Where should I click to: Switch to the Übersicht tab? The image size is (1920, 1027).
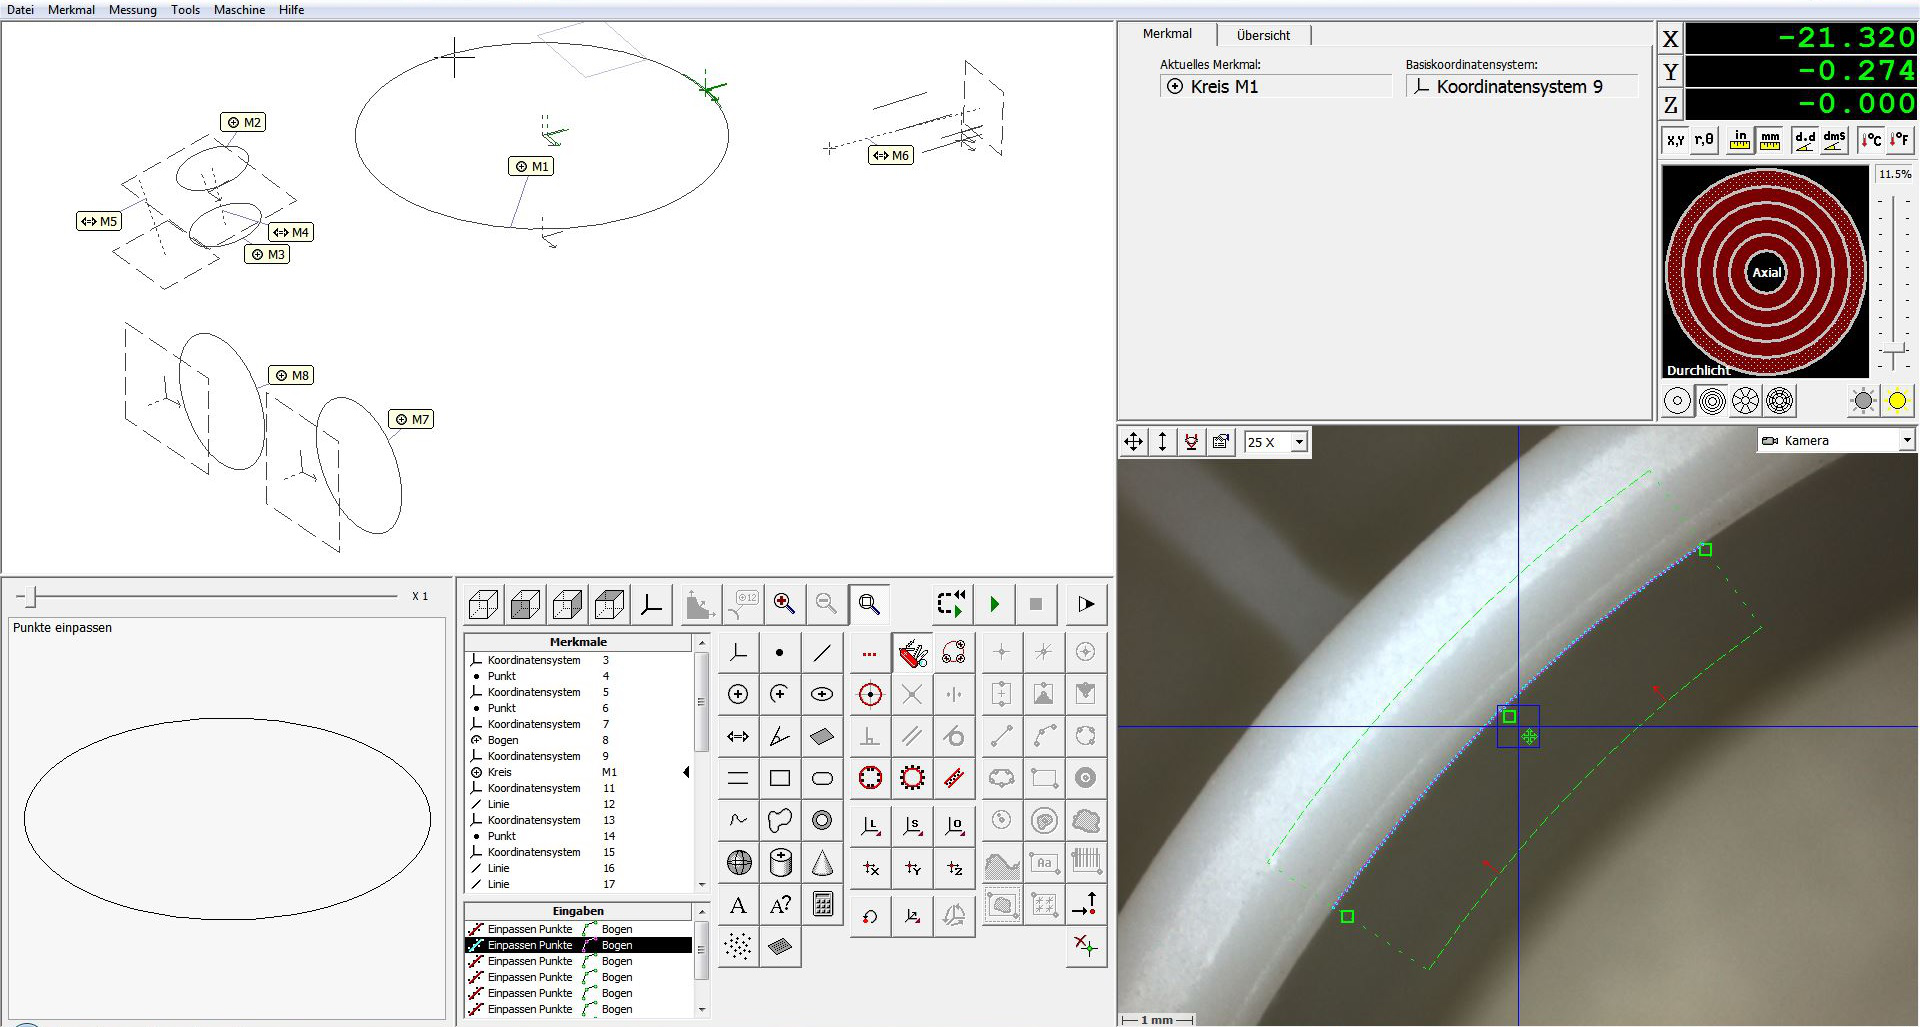point(1263,35)
